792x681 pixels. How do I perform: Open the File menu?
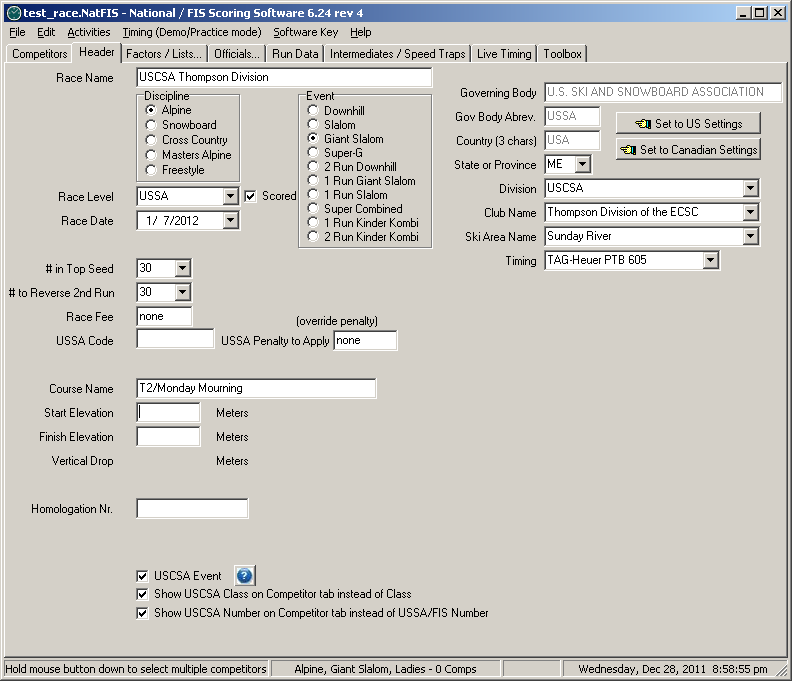17,32
